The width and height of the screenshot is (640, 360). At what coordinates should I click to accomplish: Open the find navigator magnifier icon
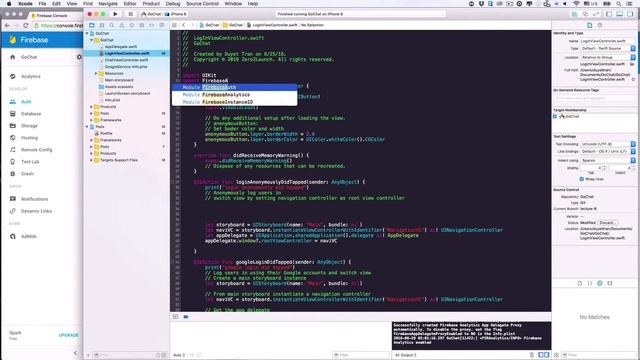pos(111,25)
